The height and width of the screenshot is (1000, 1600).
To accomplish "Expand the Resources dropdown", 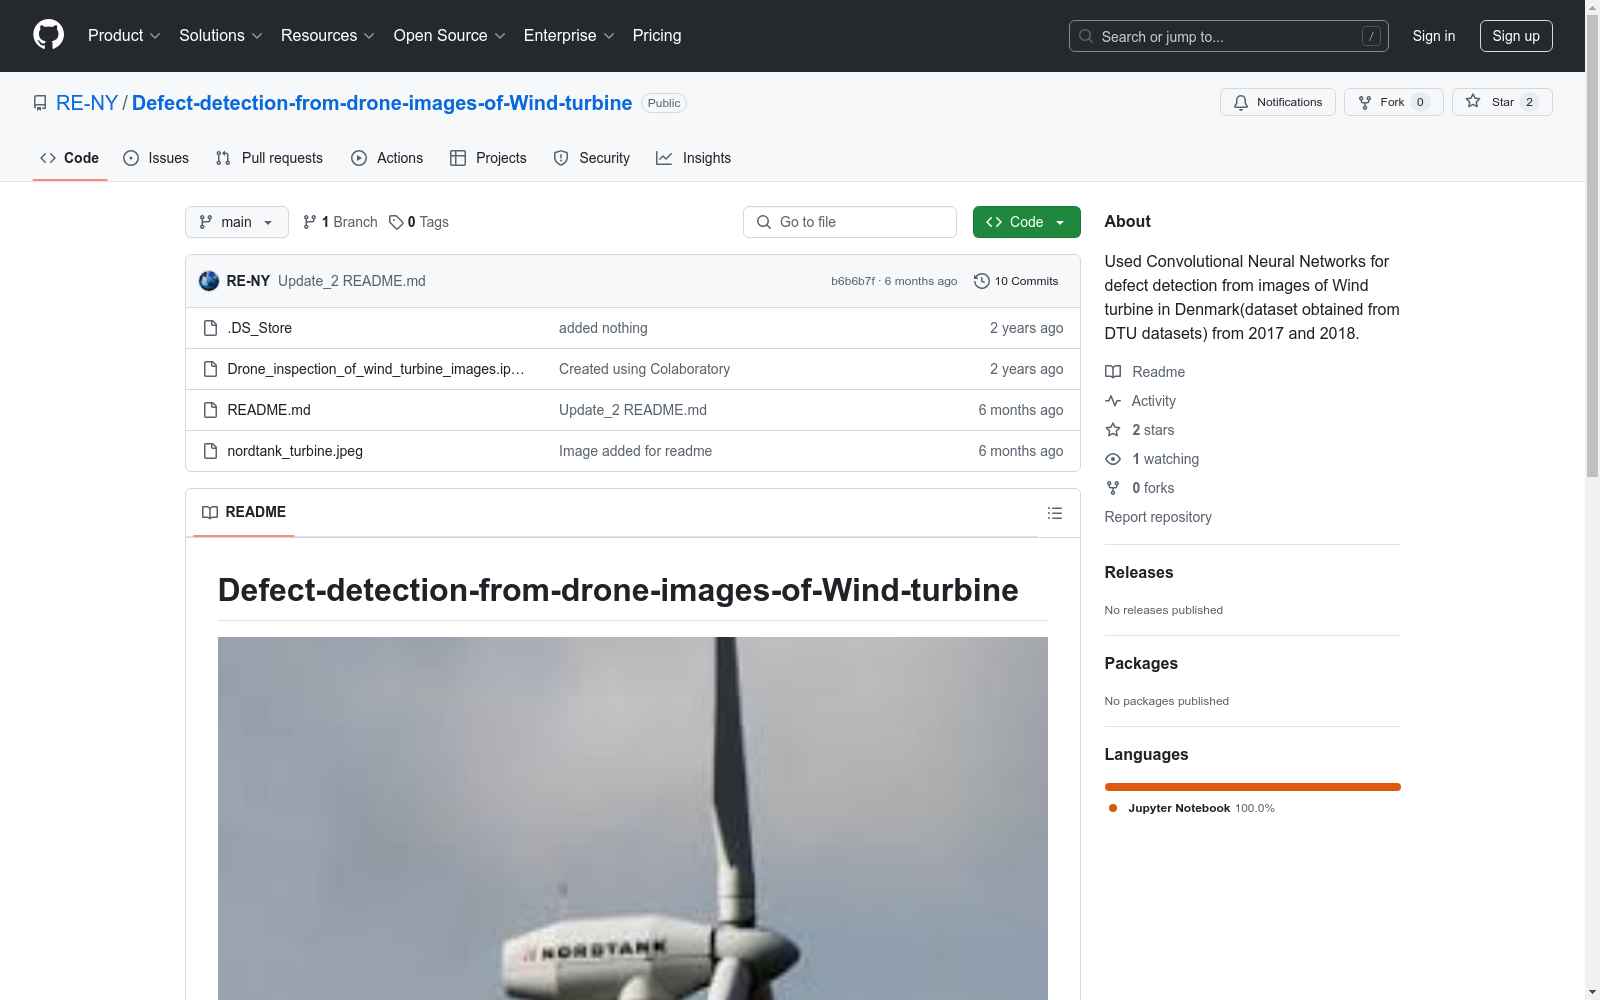I will click(x=328, y=36).
